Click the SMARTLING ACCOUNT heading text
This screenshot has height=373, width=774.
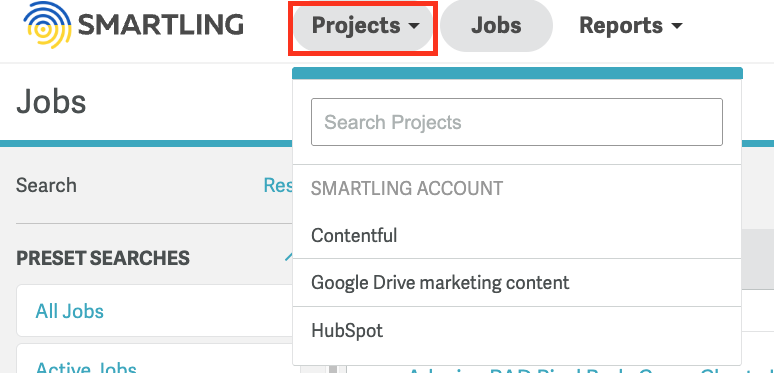click(407, 188)
